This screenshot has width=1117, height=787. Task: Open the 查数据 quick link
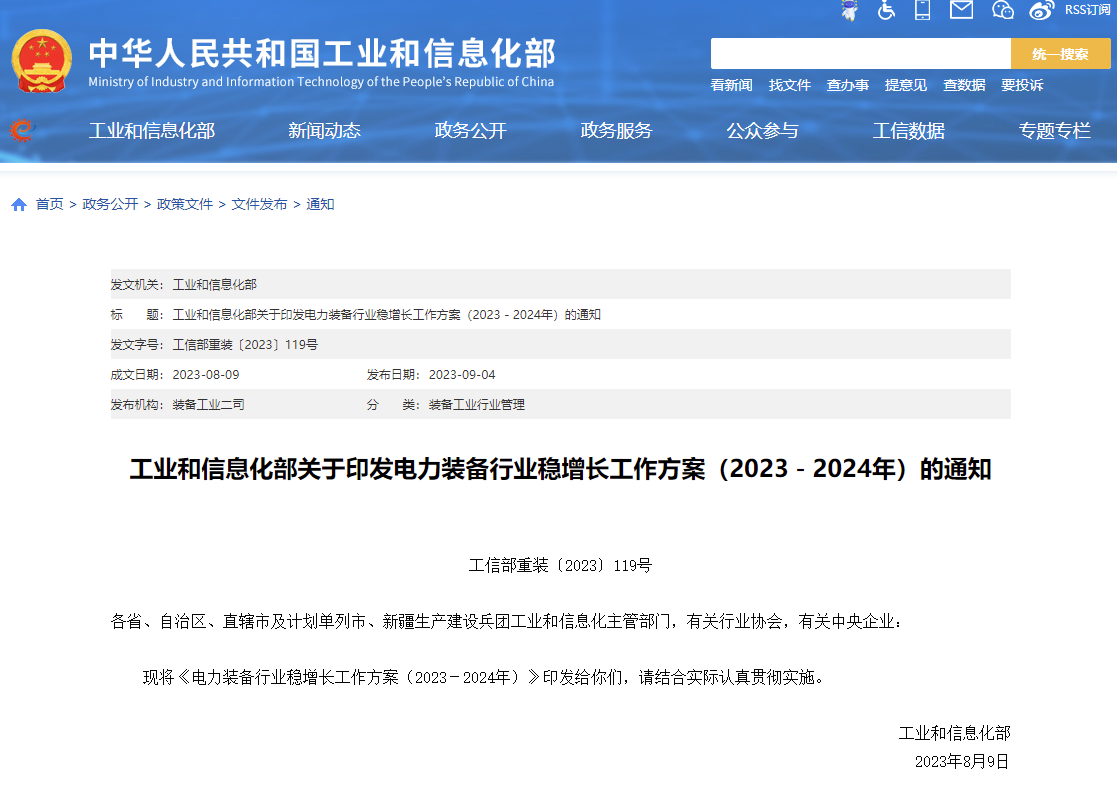[x=965, y=85]
